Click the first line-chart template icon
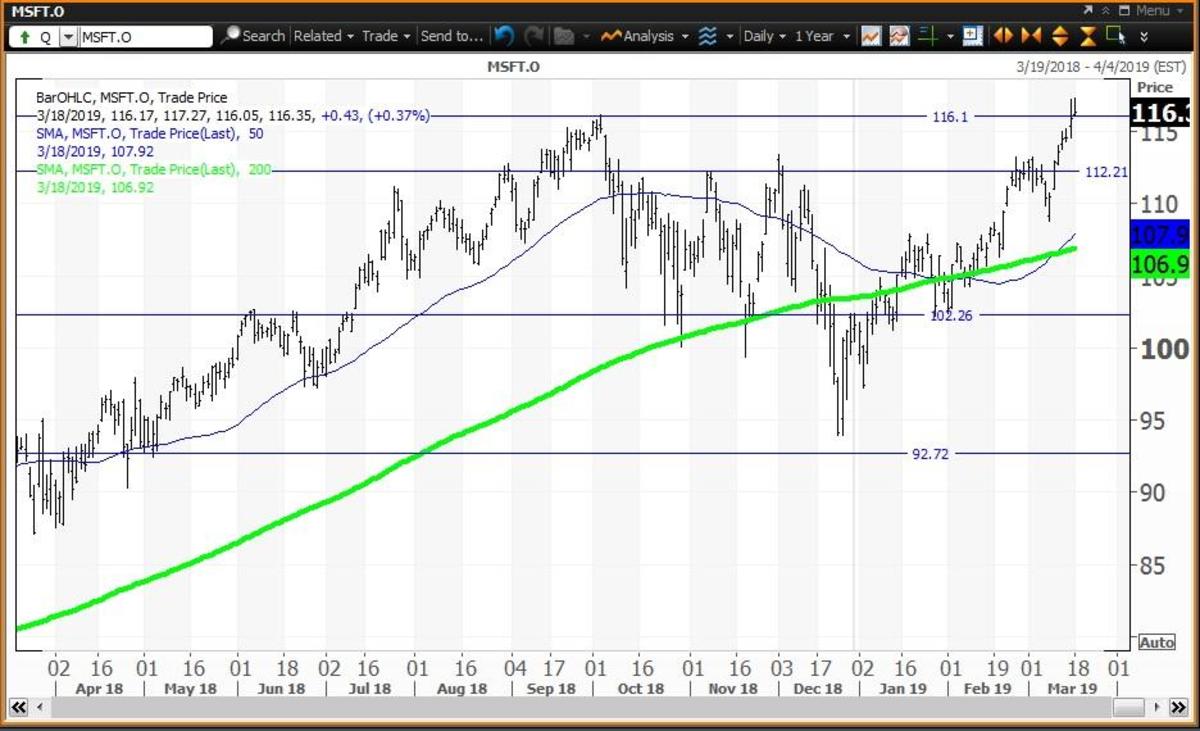This screenshot has width=1200, height=731. click(871, 36)
